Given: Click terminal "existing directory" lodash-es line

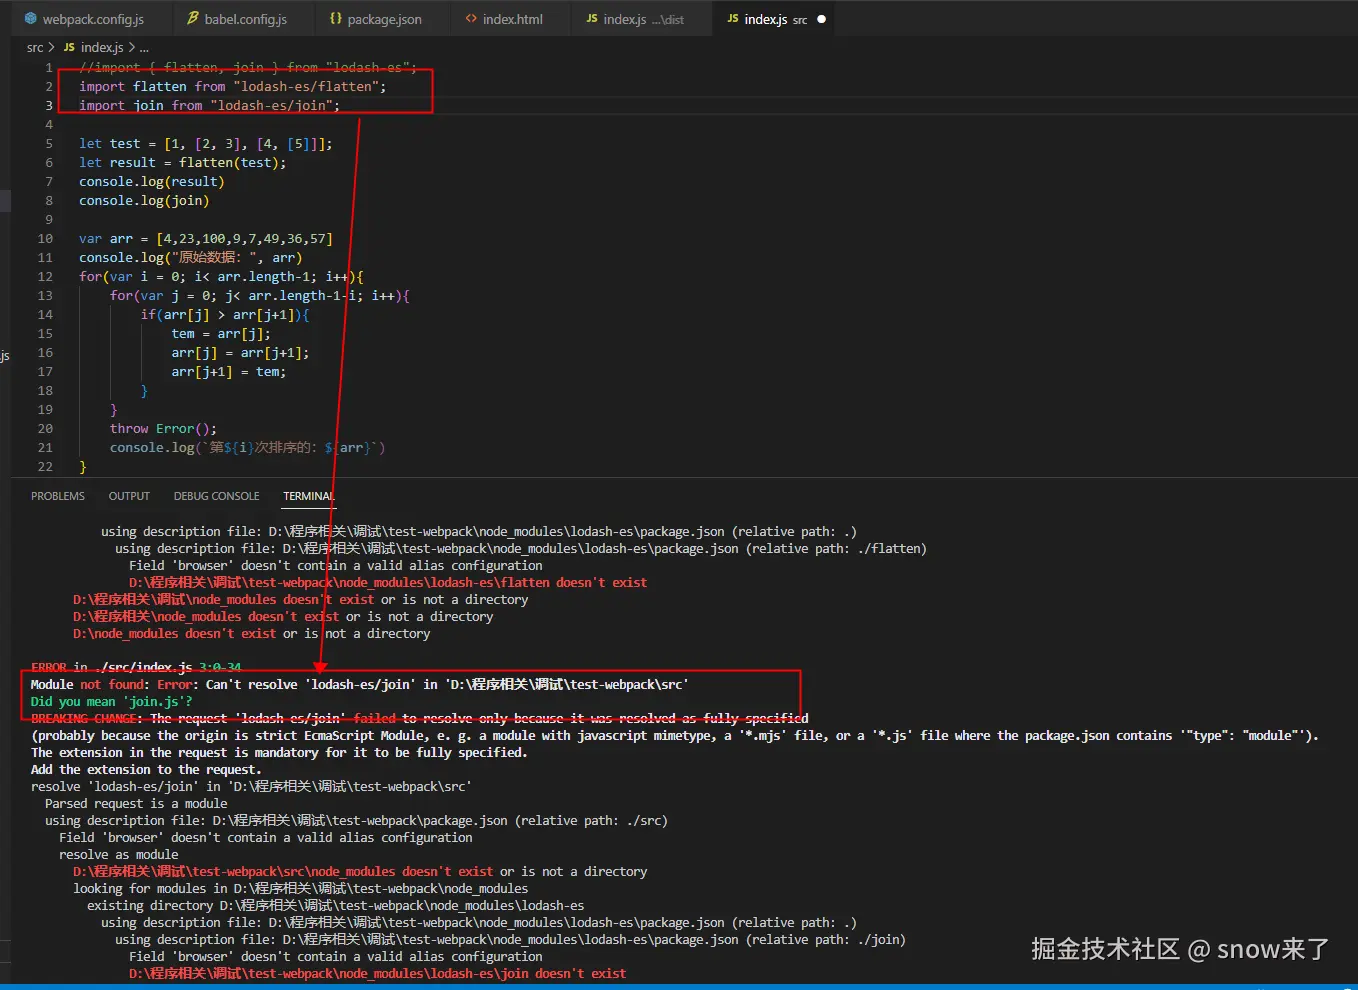Looking at the screenshot, I should (336, 906).
